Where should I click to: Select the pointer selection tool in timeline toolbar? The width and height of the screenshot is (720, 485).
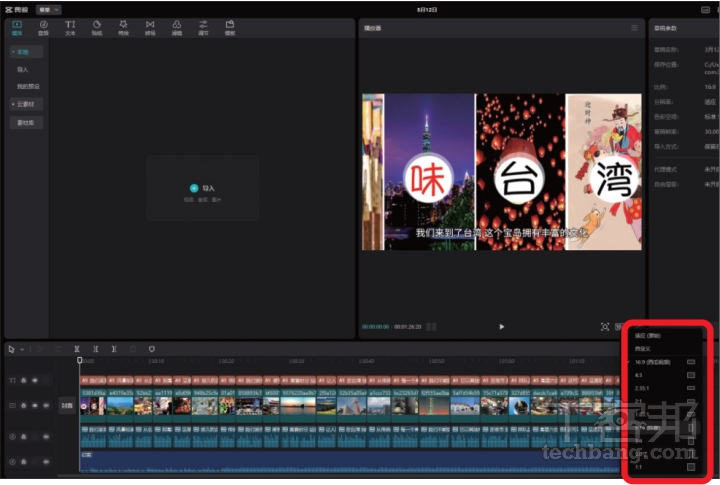tap(11, 350)
